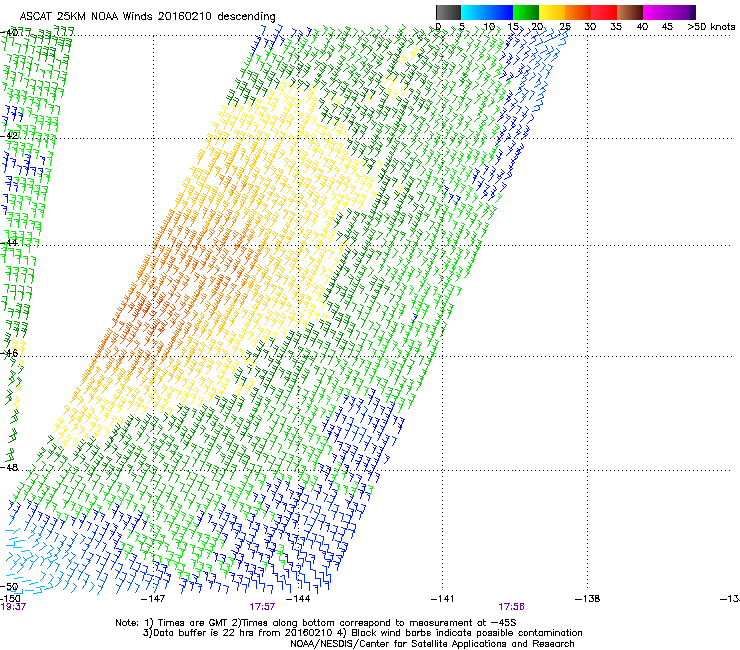740x650 pixels.
Task: Click the '30' legend scale label
Action: click(590, 27)
